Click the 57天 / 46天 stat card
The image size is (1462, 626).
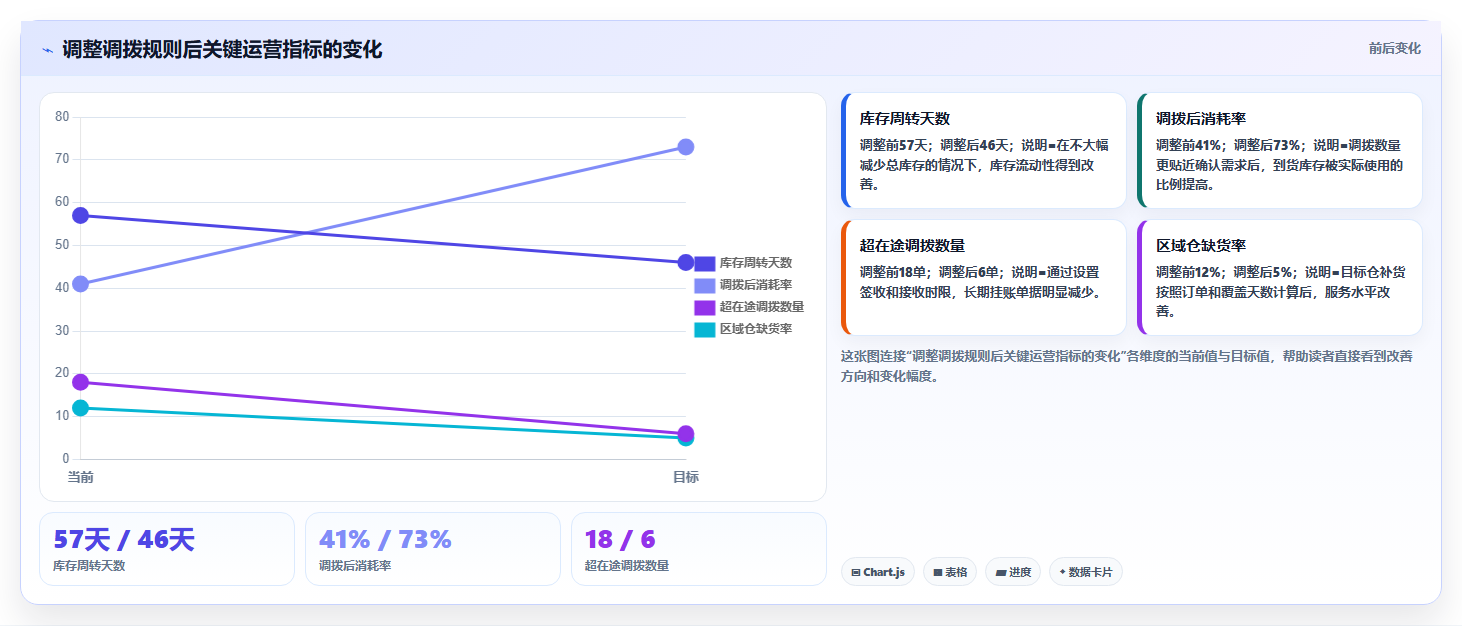(x=167, y=549)
